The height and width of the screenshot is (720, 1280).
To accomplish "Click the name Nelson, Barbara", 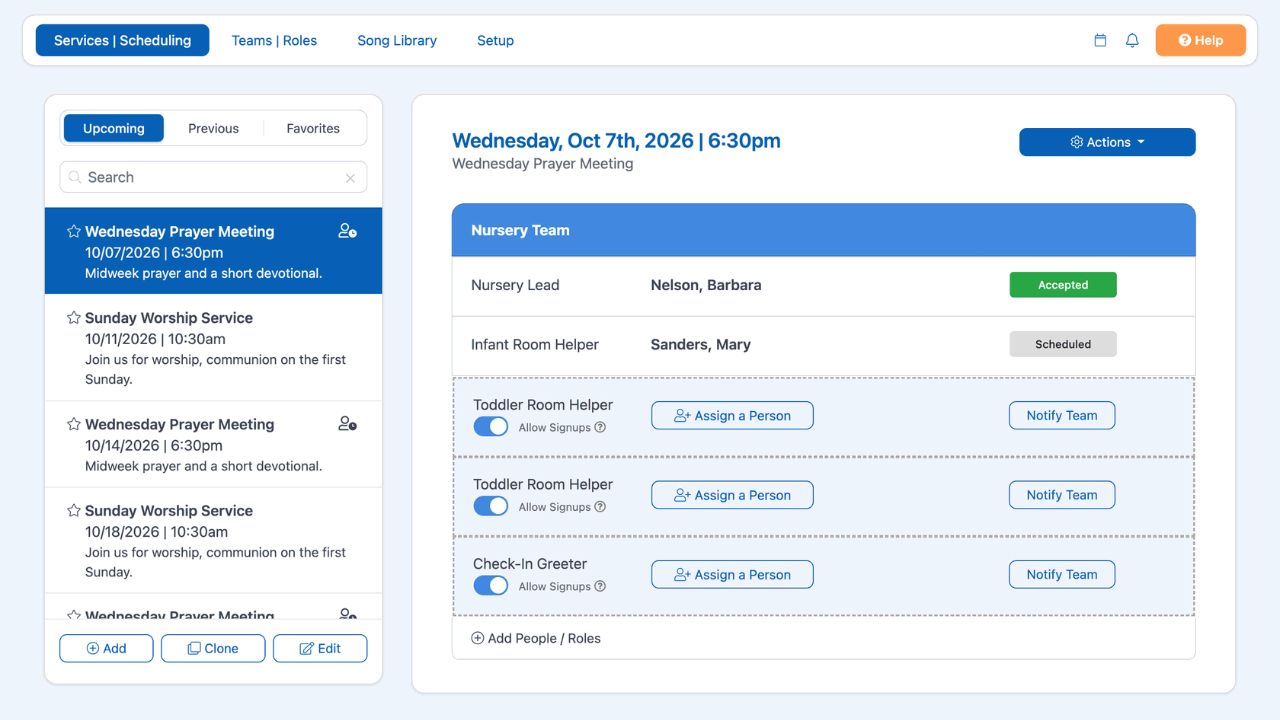I will [706, 285].
